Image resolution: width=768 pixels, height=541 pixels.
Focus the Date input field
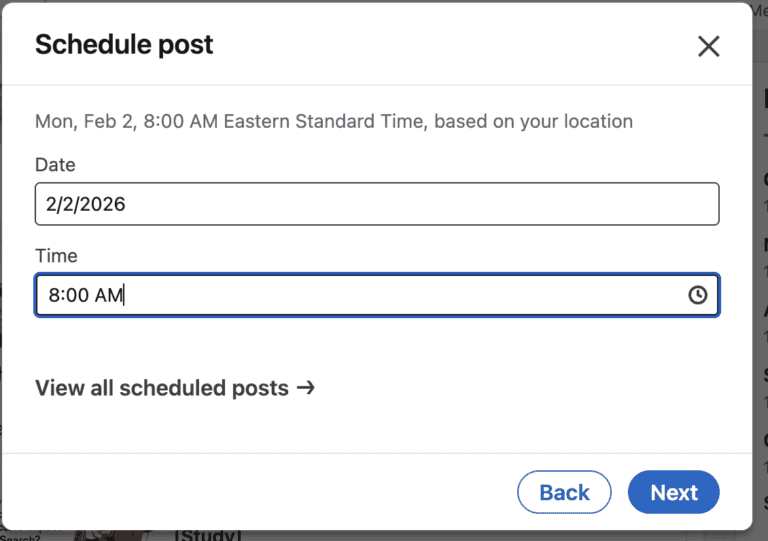[376, 204]
